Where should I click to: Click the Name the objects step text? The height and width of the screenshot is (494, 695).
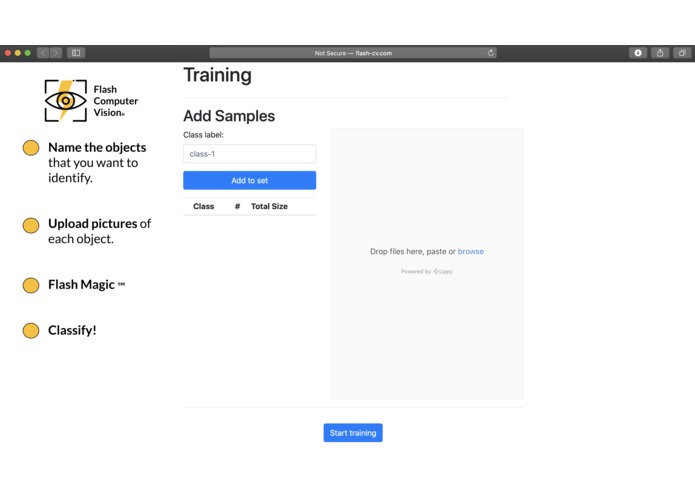point(97,162)
